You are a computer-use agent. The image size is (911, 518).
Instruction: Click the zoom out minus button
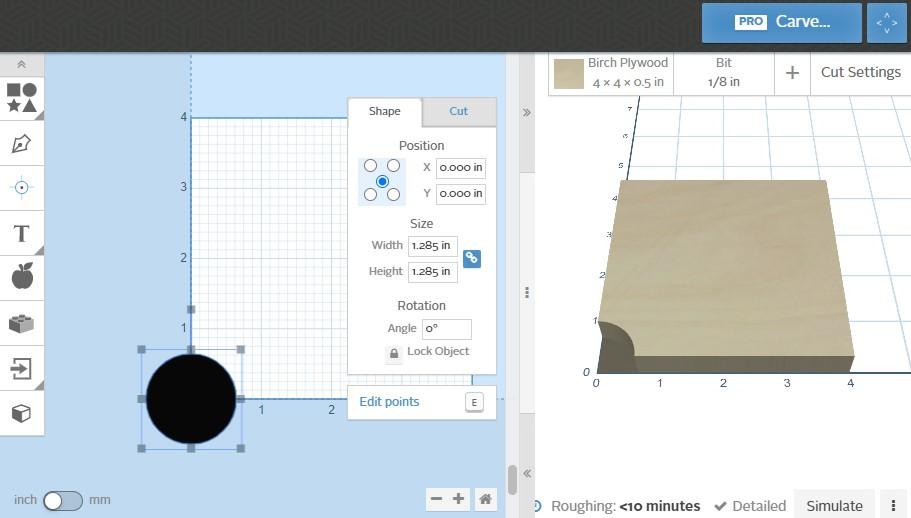[436, 498]
